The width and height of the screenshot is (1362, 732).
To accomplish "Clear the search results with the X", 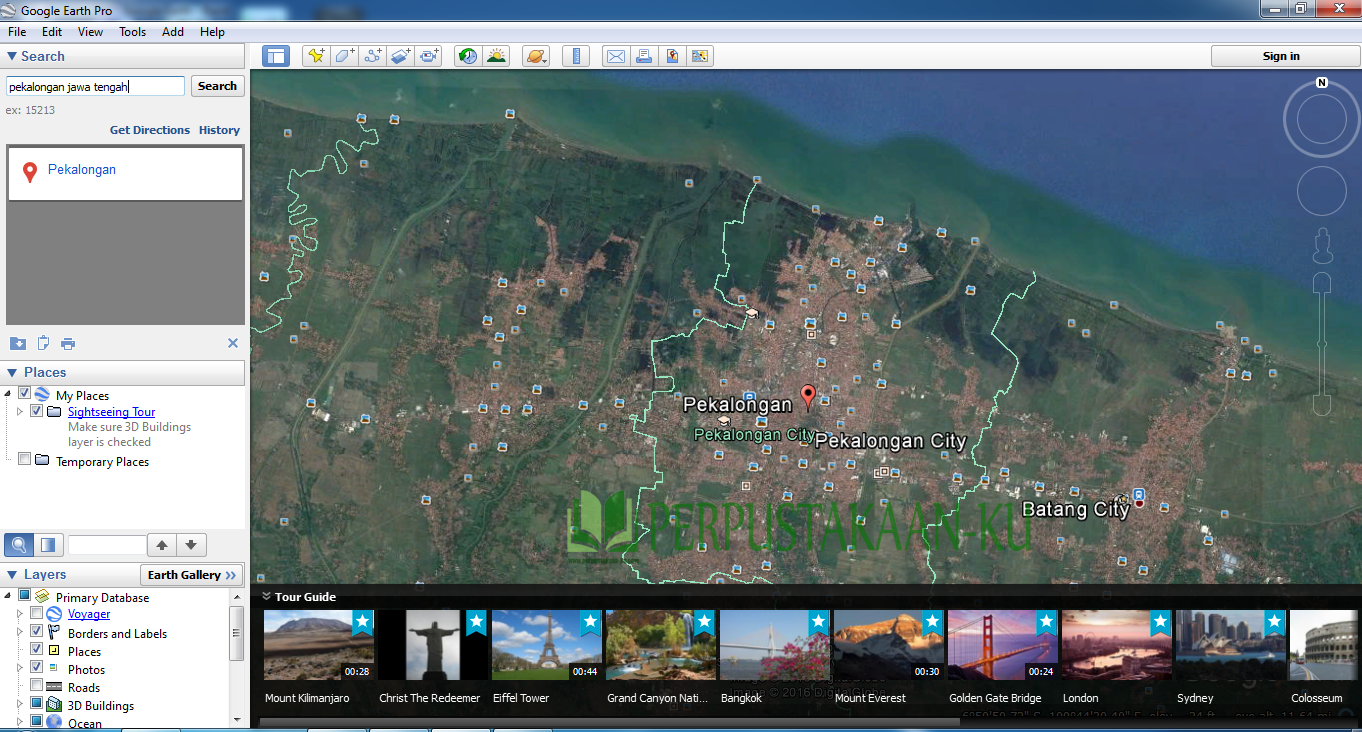I will pos(233,343).
